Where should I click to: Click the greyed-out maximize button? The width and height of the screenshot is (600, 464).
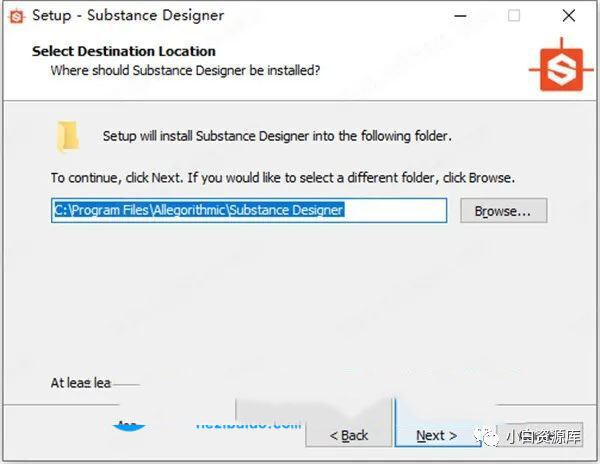pyautogui.click(x=514, y=16)
